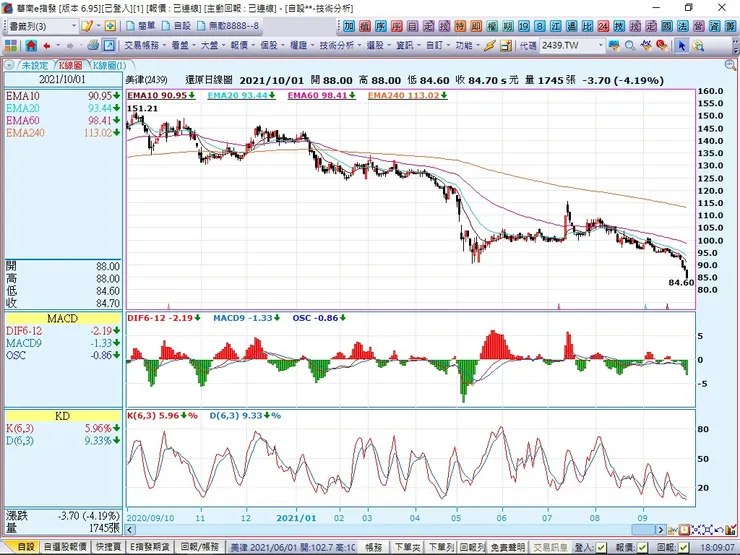
Task: Click the green 權 quick toolbar icon
Action: 492,26
